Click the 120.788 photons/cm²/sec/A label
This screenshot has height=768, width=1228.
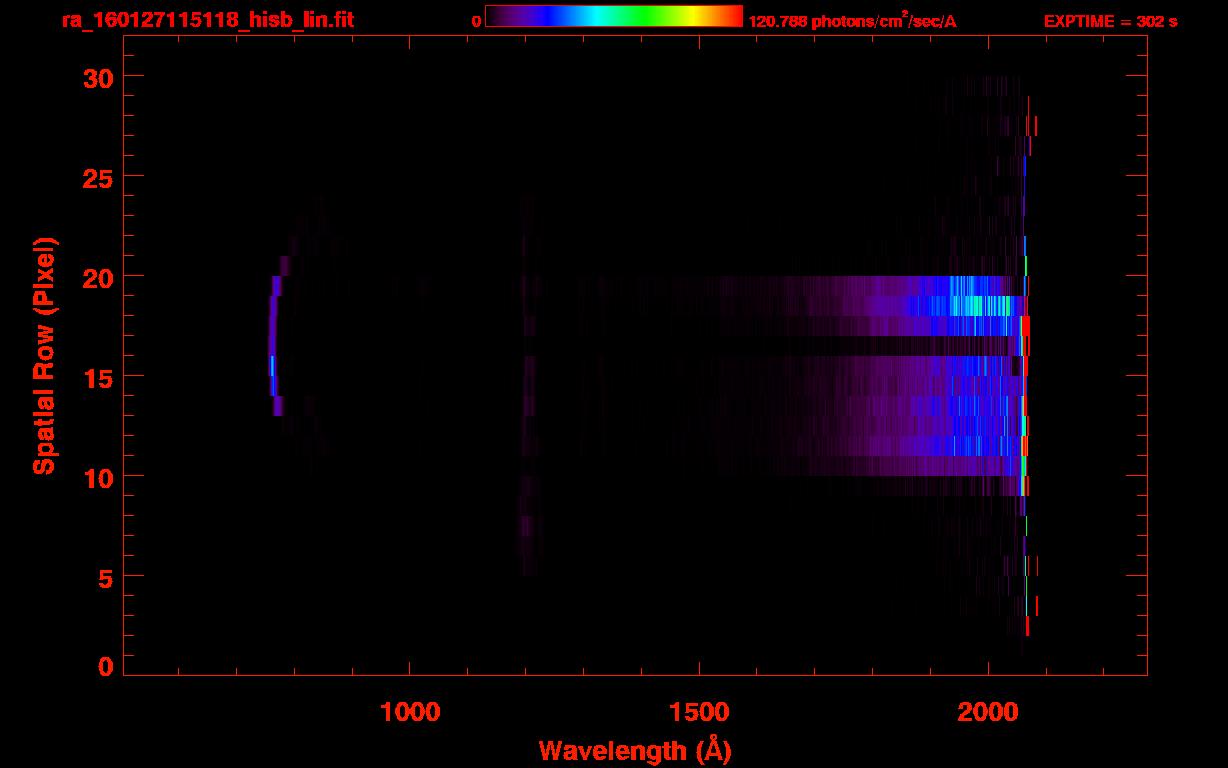[852, 20]
